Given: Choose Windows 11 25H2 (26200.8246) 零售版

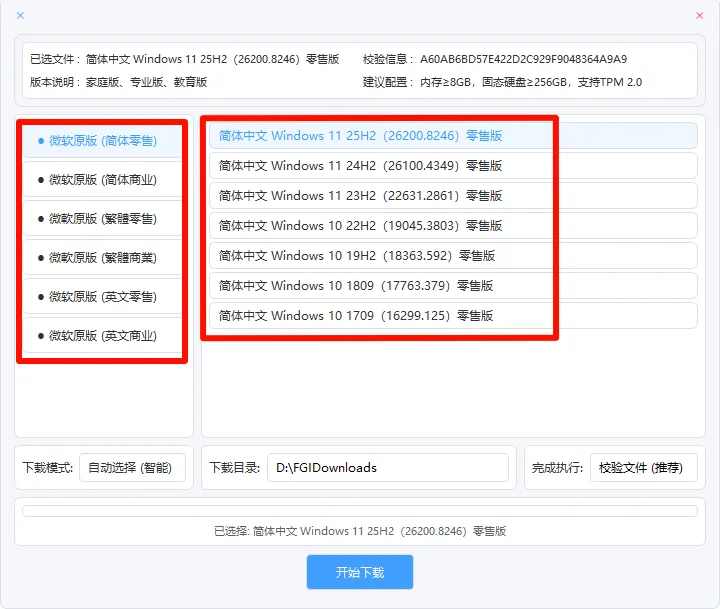Looking at the screenshot, I should click(453, 135).
